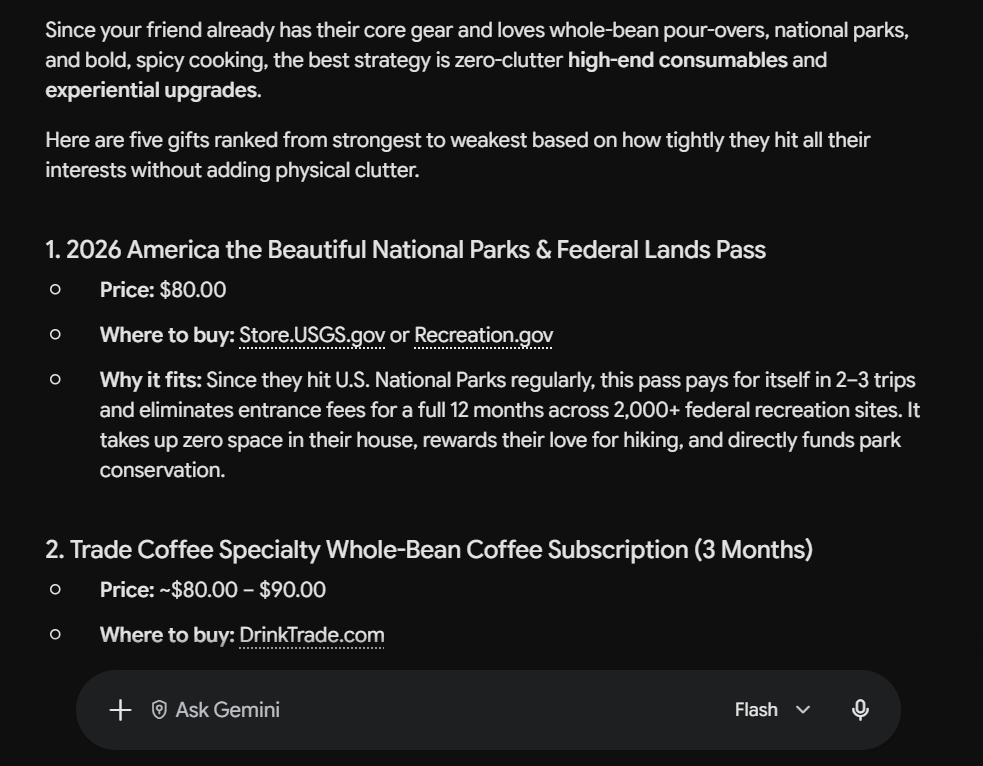Image resolution: width=983 pixels, height=766 pixels.
Task: Click bold text high-end consumables
Action: point(678,60)
